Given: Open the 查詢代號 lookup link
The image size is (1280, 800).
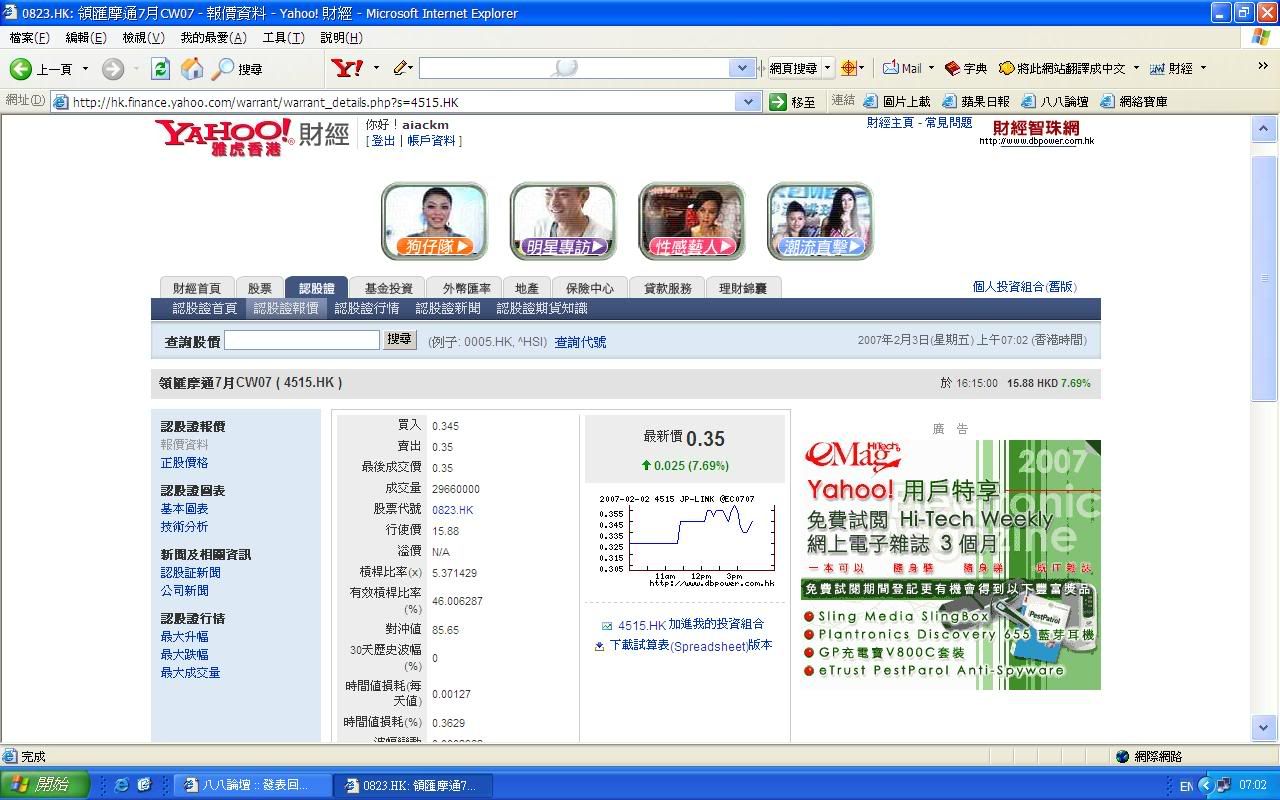Looking at the screenshot, I should point(580,342).
